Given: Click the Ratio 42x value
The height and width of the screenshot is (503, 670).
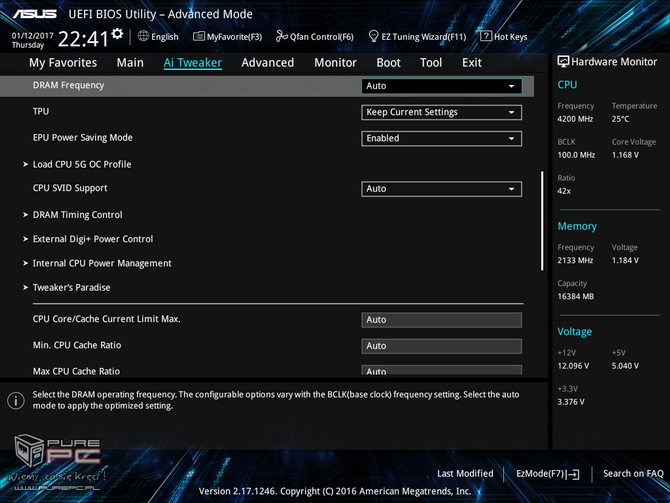Looking at the screenshot, I should 564,191.
